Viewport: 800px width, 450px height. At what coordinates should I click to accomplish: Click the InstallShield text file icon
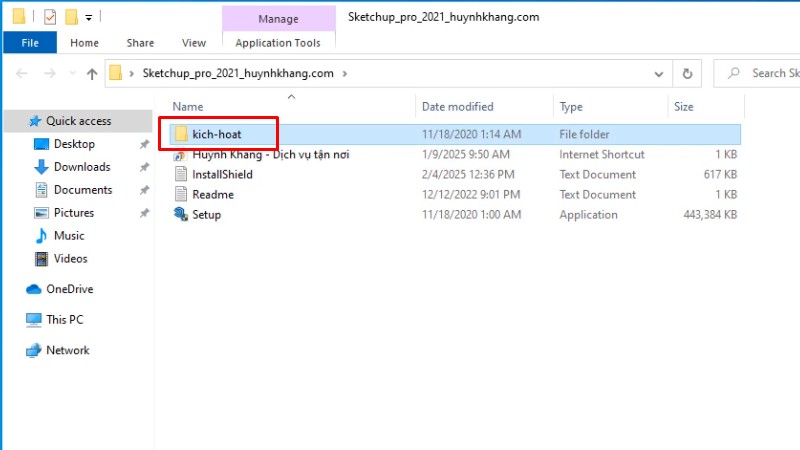tap(180, 174)
